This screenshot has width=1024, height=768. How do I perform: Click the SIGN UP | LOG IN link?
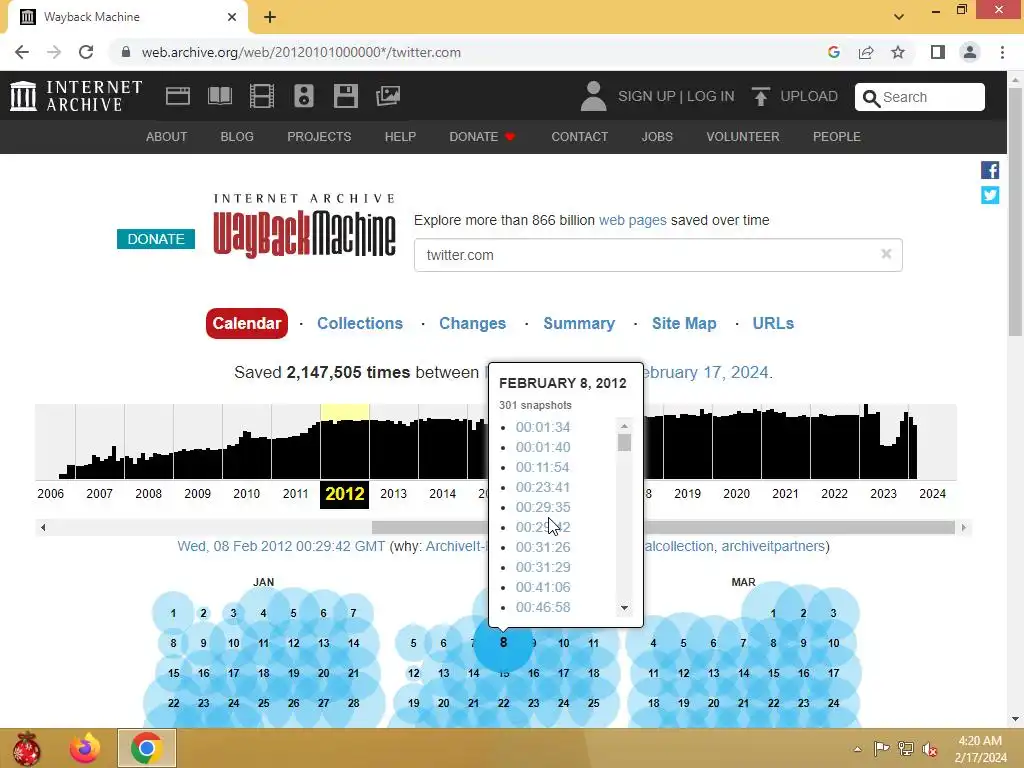tap(676, 96)
